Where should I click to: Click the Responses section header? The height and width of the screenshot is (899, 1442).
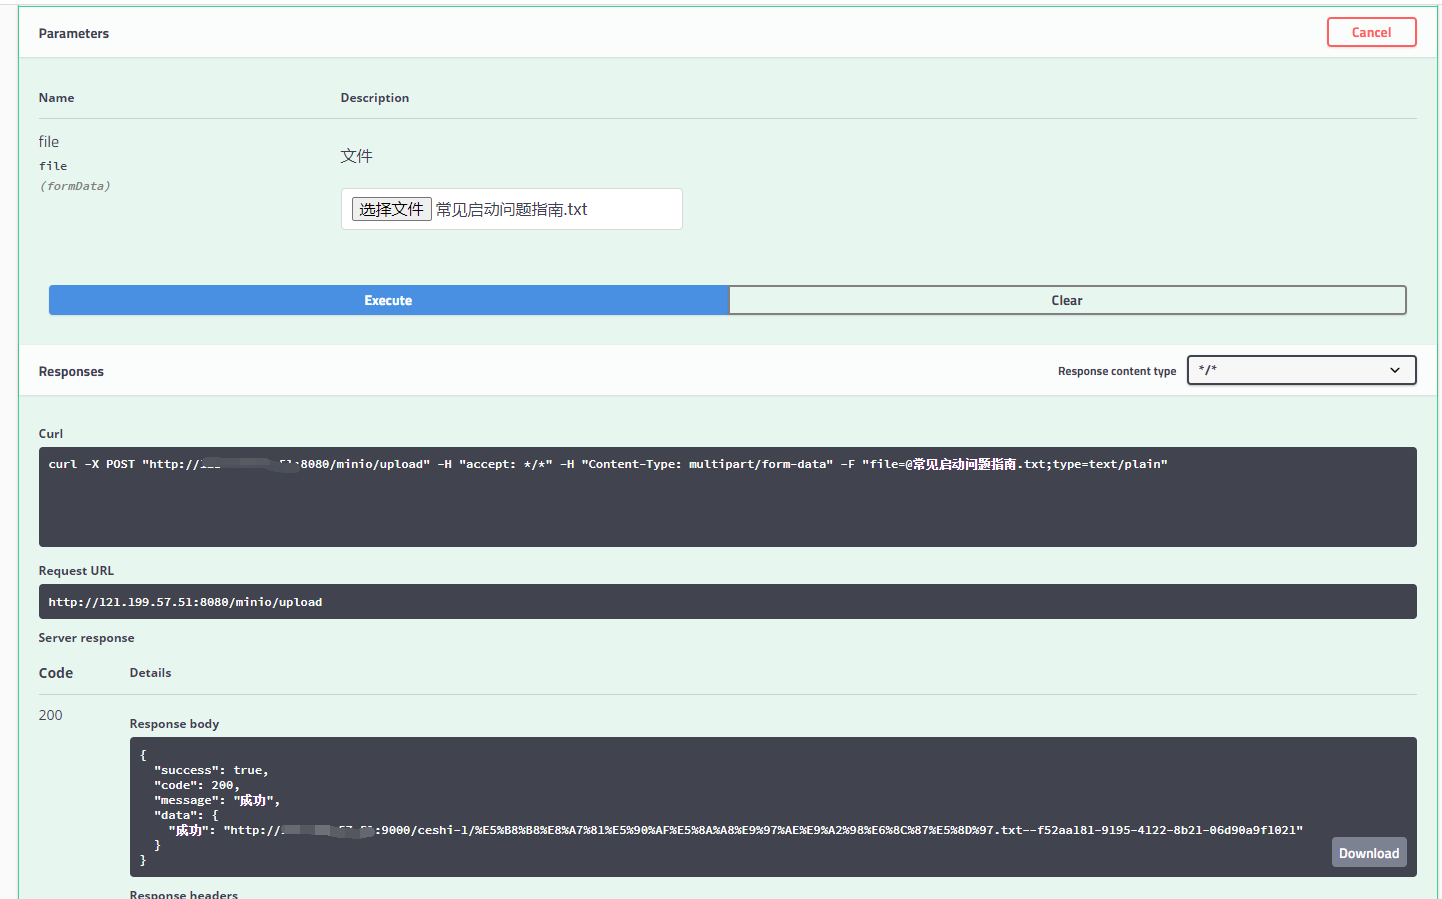[71, 370]
